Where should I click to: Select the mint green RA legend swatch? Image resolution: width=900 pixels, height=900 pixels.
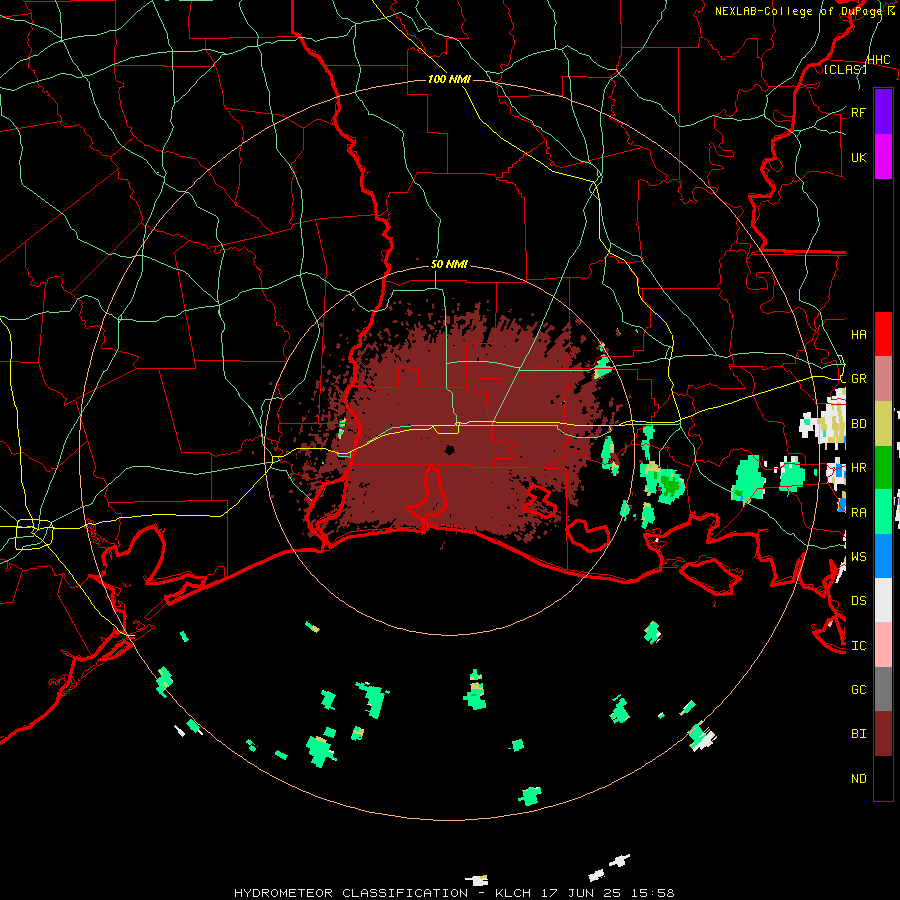pyautogui.click(x=883, y=512)
